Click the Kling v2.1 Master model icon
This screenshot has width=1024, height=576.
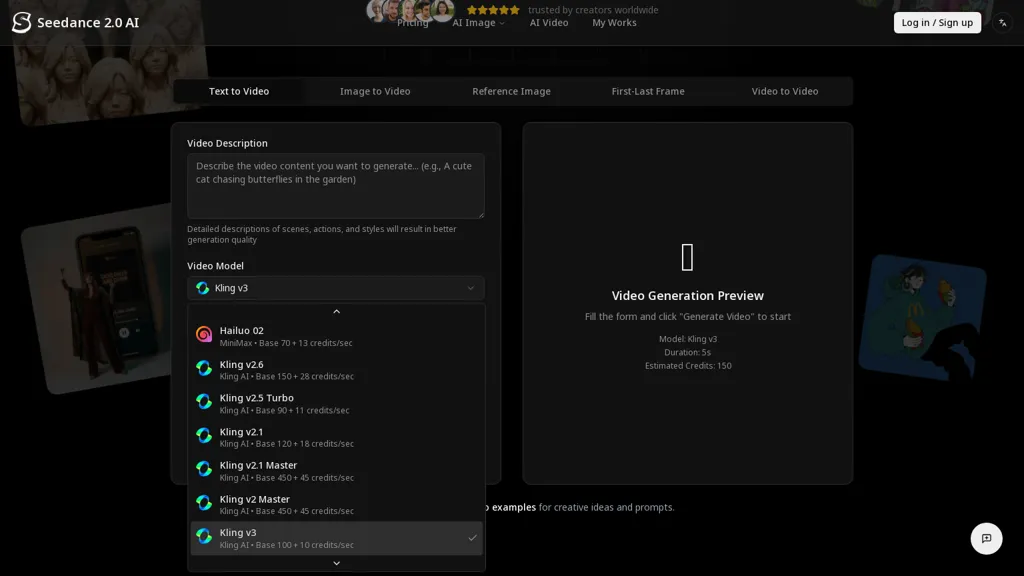click(x=204, y=469)
